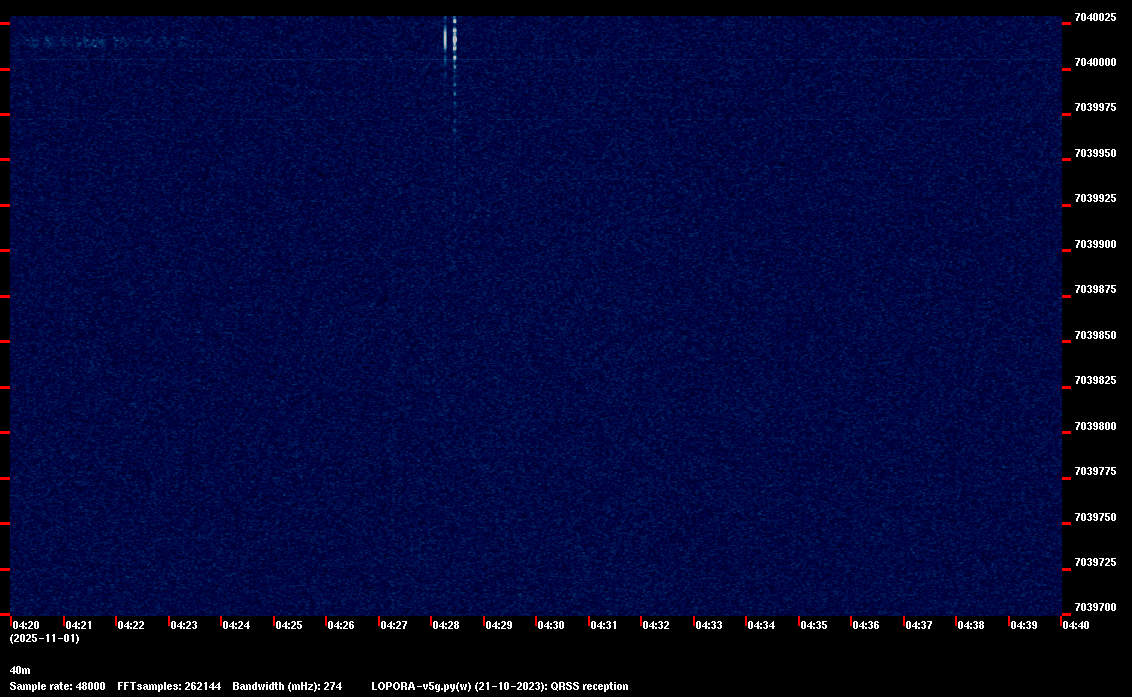1132x697 pixels.
Task: Click the 7039775 frequency label
Action: tap(1095, 472)
